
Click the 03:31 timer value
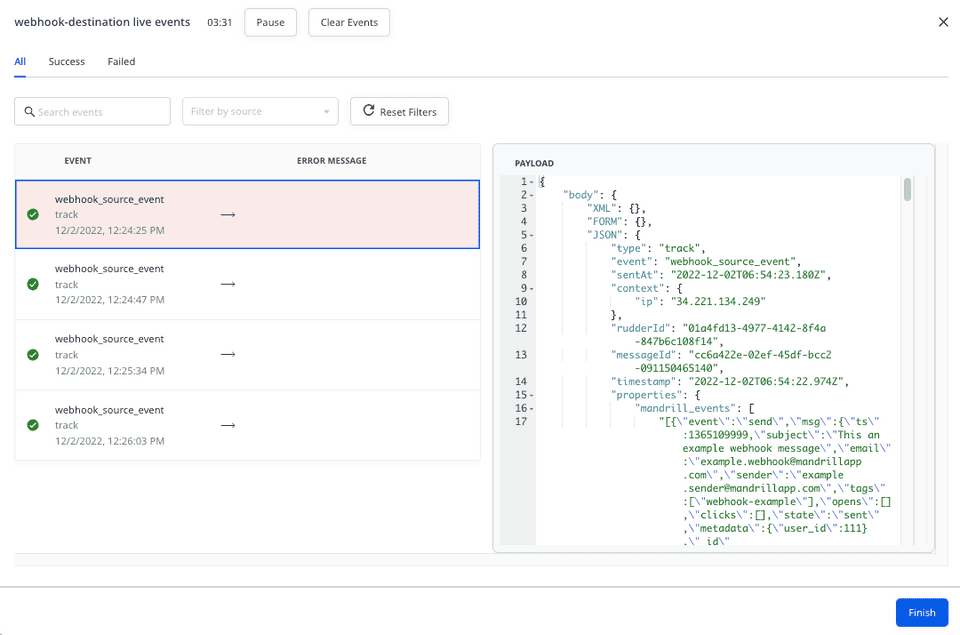tap(219, 23)
